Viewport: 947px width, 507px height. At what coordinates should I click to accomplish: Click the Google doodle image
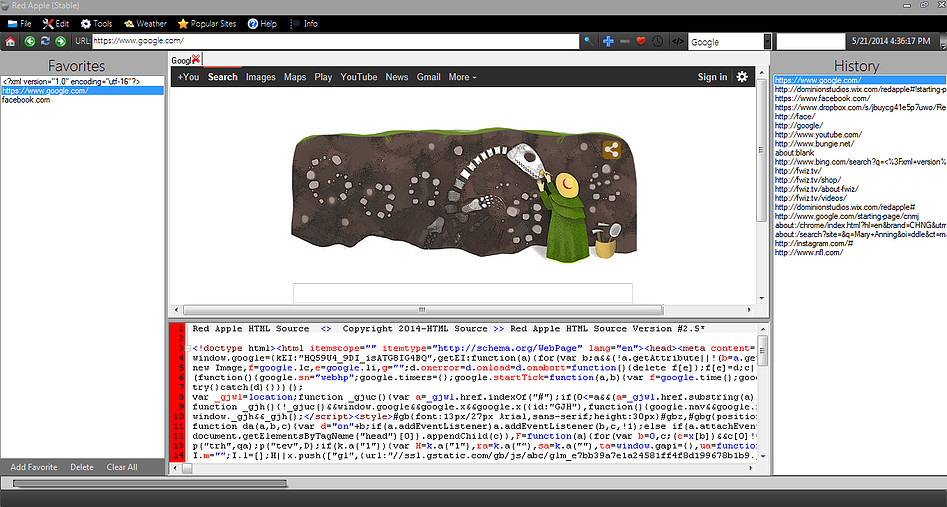(464, 195)
